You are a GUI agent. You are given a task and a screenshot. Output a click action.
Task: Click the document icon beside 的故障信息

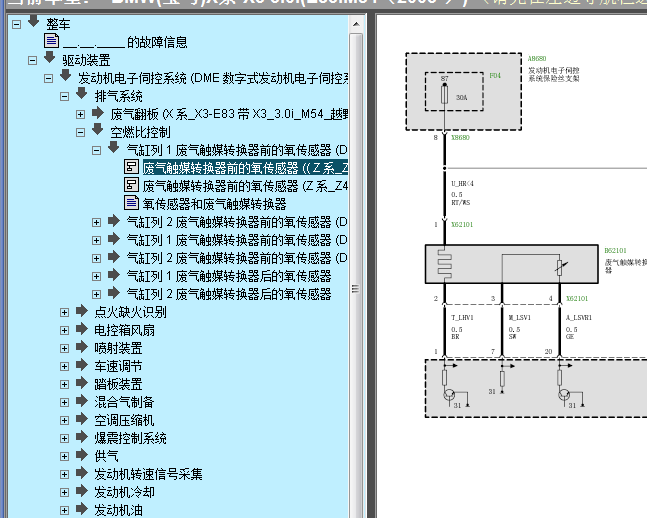[x=52, y=42]
